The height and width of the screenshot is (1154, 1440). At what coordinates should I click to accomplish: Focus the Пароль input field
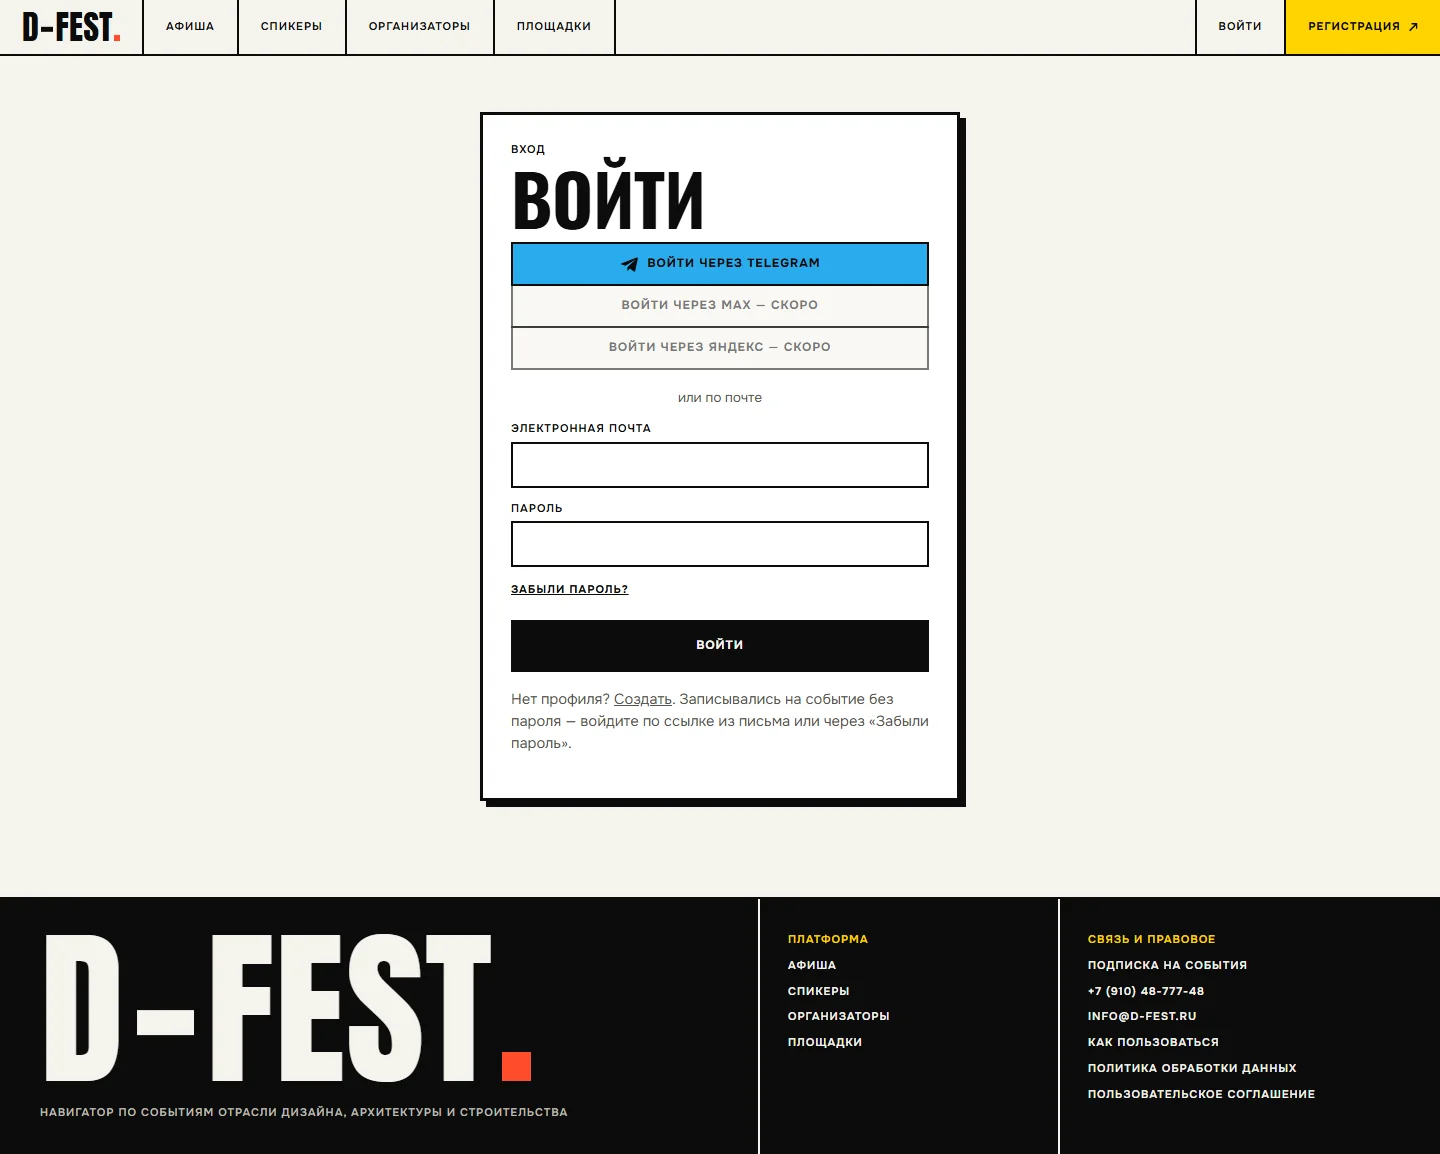[x=720, y=544]
